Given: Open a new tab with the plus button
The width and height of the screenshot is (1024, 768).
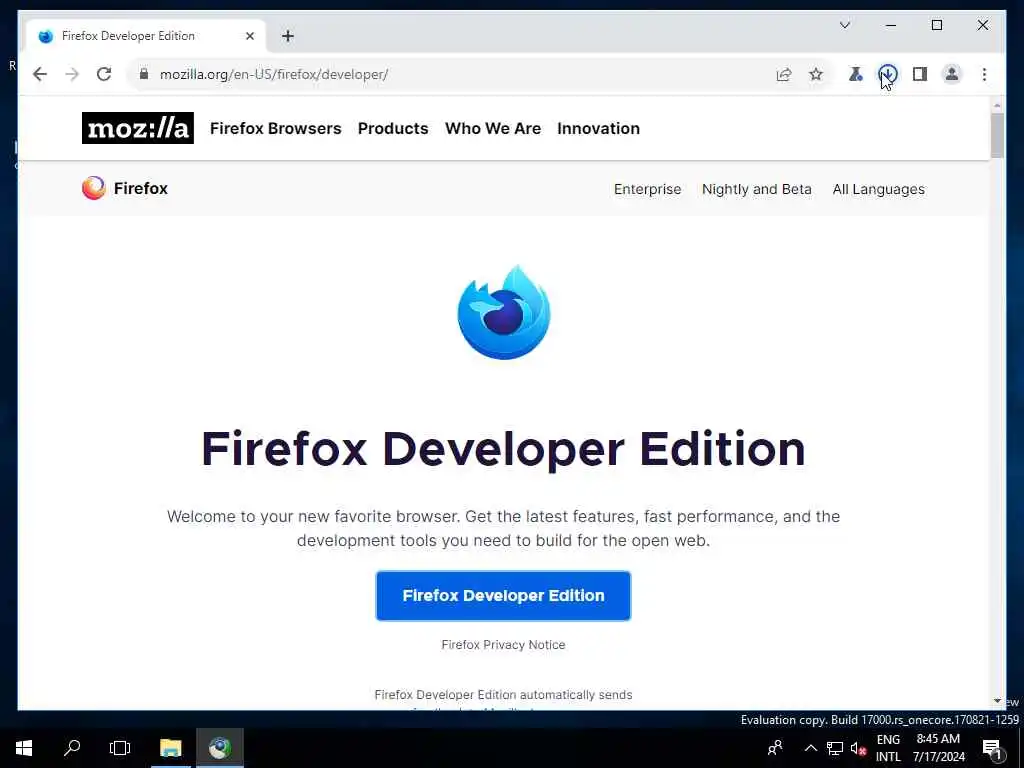Looking at the screenshot, I should (x=288, y=36).
